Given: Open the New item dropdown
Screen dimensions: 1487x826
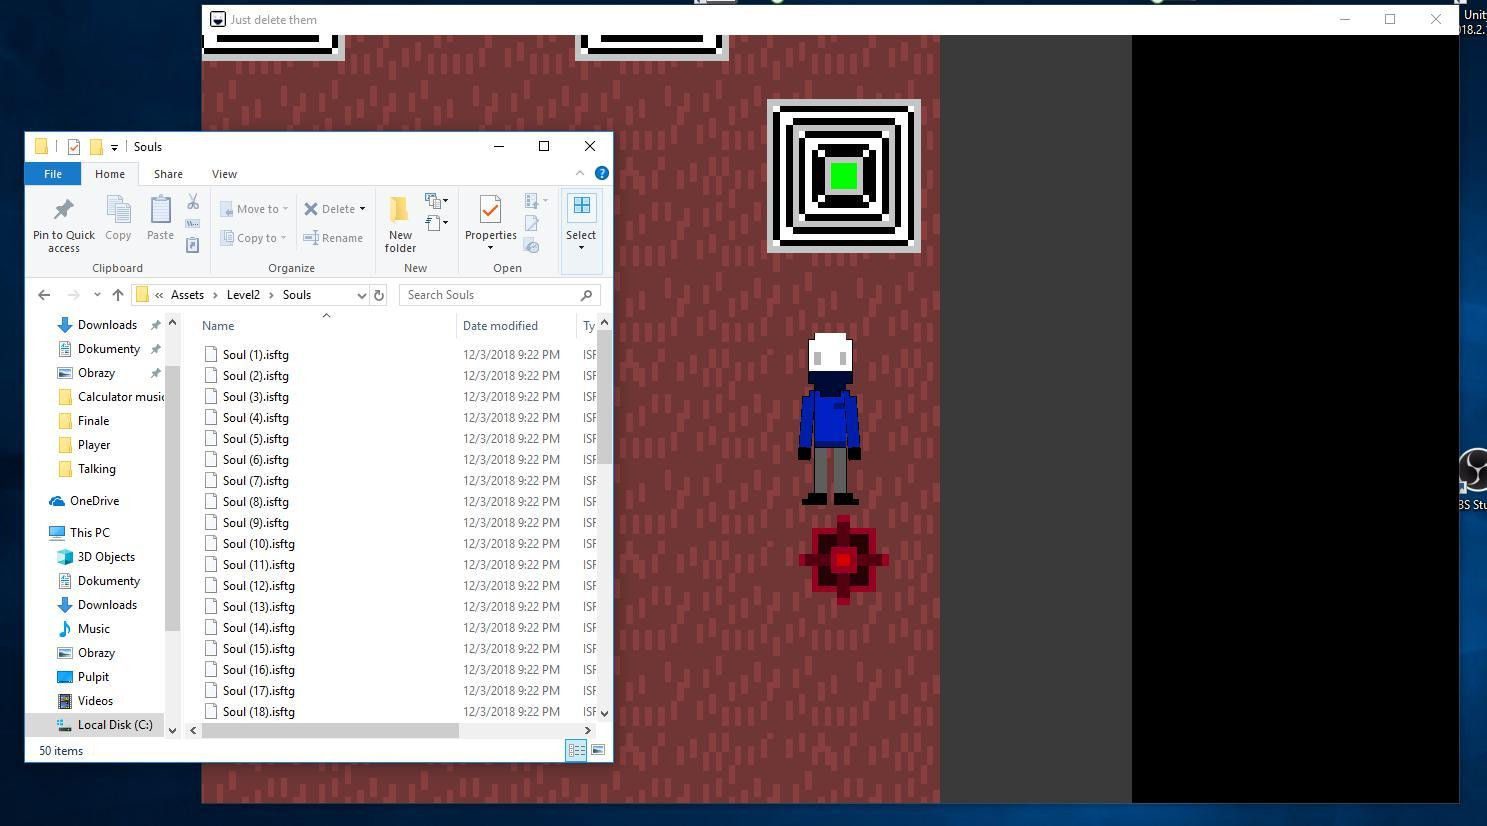Looking at the screenshot, I should (436, 201).
